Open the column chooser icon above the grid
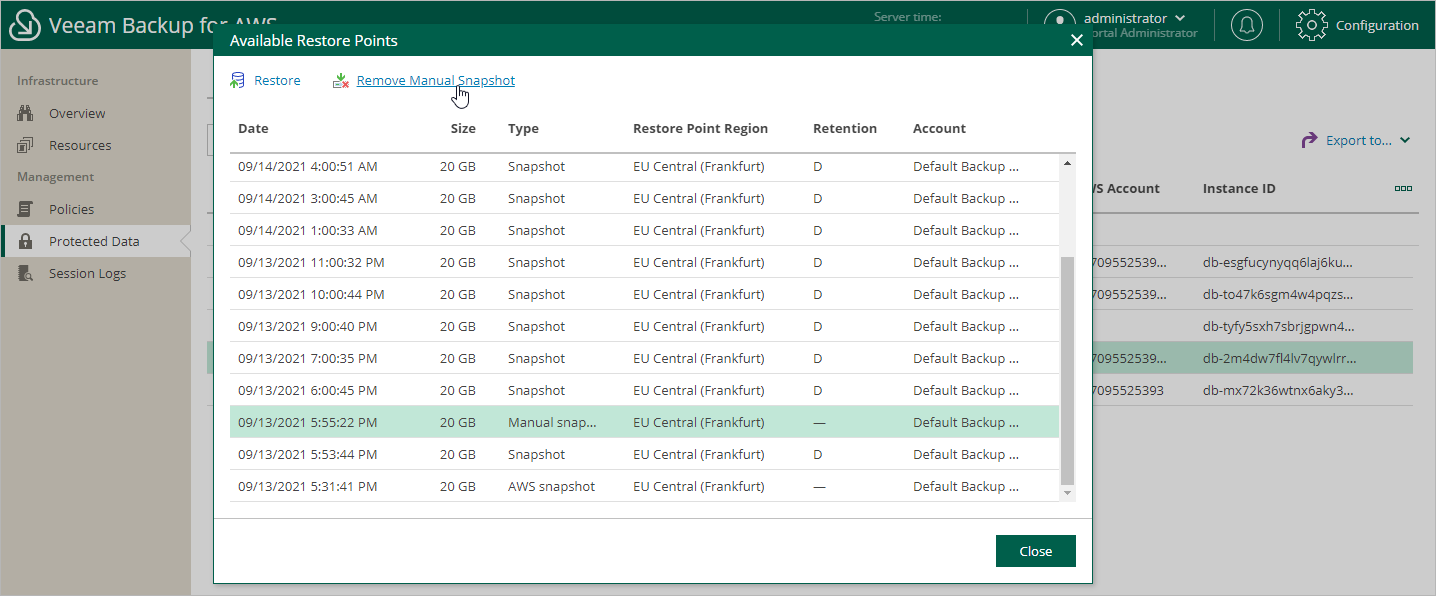This screenshot has height=596, width=1436. (x=1403, y=188)
